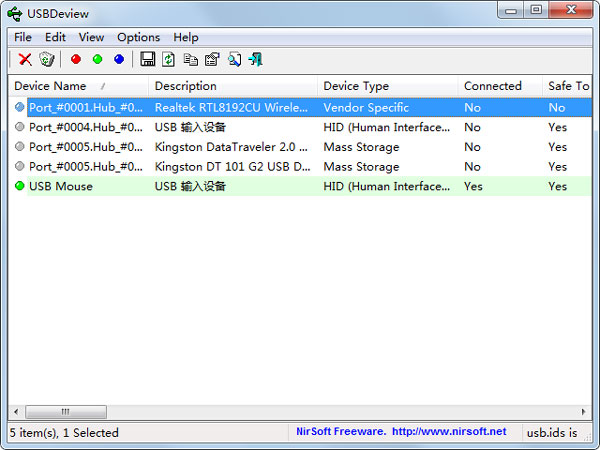The height and width of the screenshot is (450, 600).
Task: Click the Kingston DT 101 G2 USB description
Action: (x=232, y=166)
